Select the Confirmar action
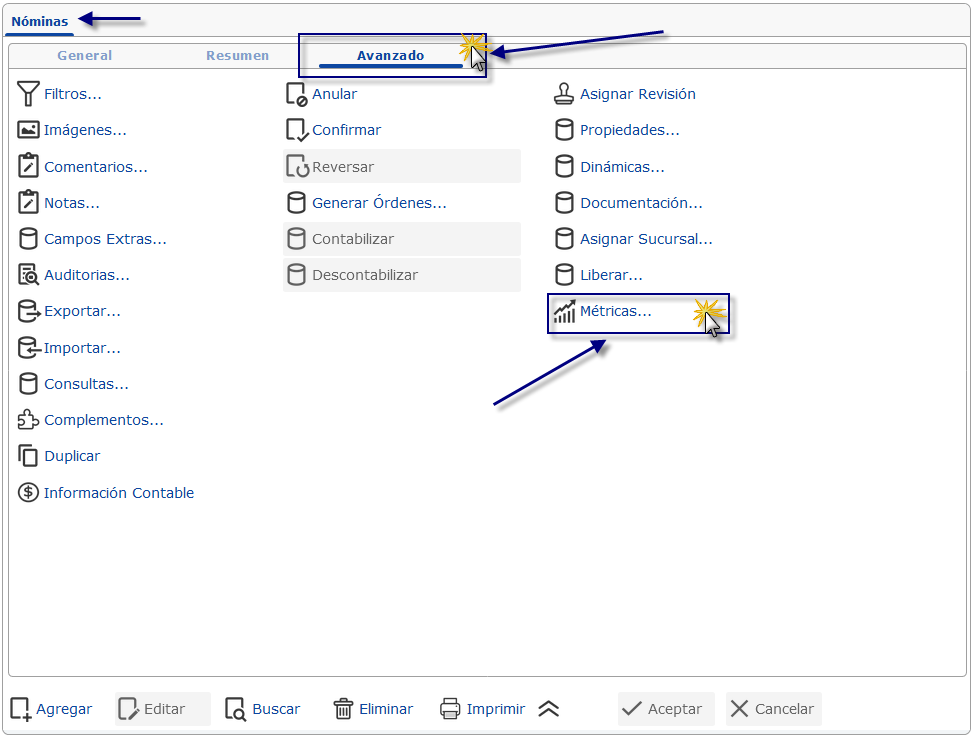This screenshot has width=975, height=736. tap(346, 130)
